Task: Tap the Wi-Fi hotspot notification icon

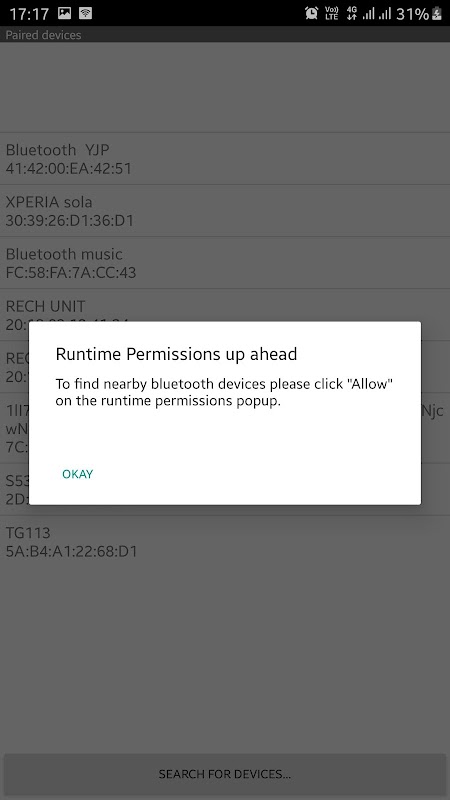Action: (x=86, y=13)
